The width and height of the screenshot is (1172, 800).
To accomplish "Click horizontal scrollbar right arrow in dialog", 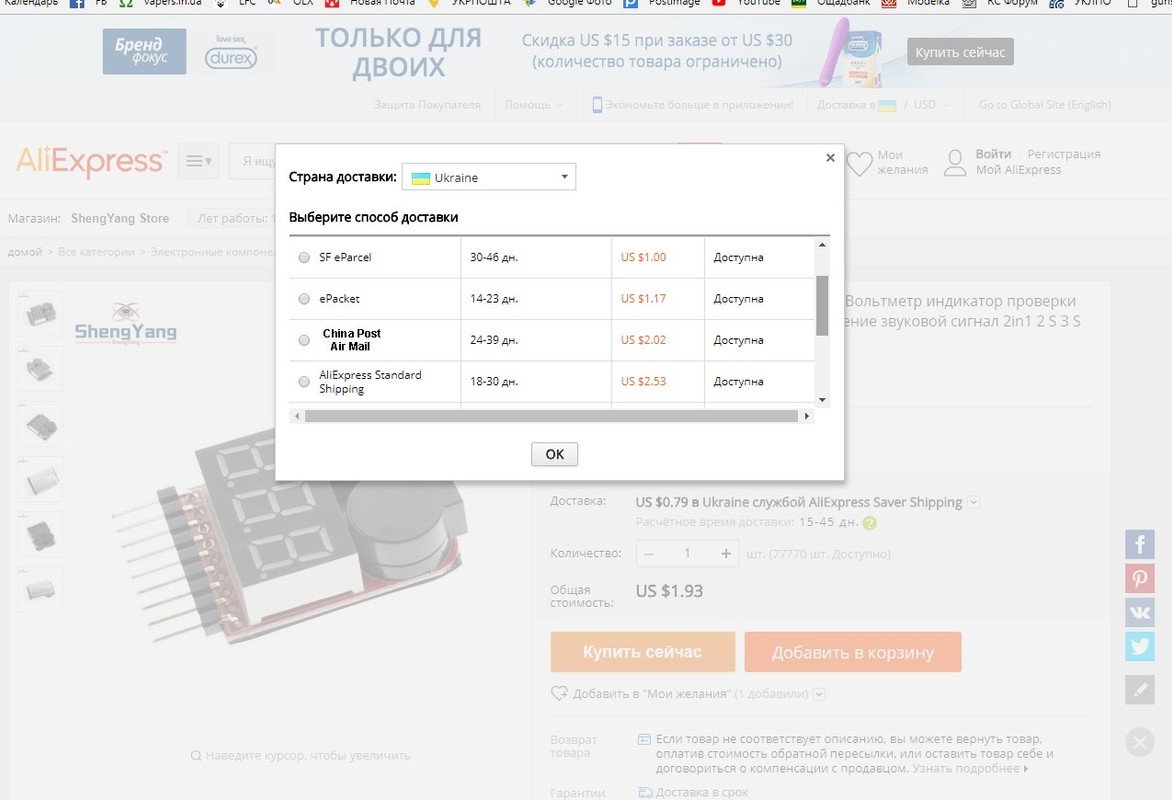I will click(x=806, y=416).
